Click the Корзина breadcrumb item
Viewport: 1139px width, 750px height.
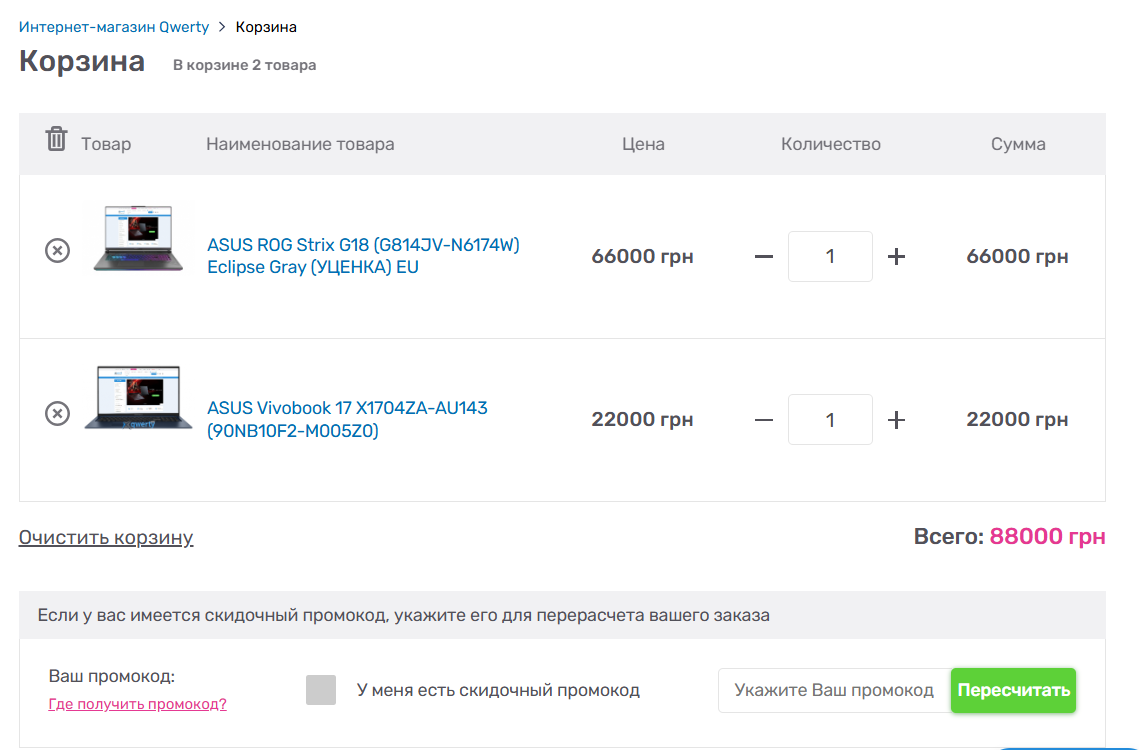[x=266, y=27]
